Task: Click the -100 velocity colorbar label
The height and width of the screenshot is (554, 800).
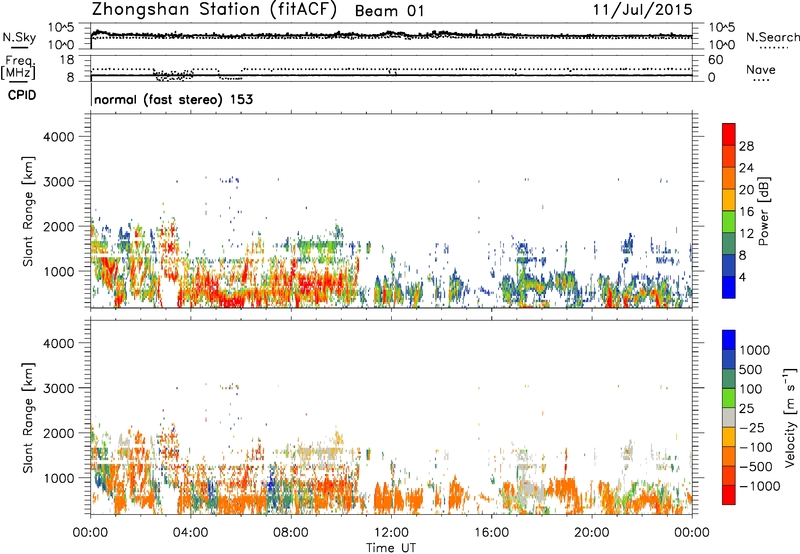Action: pos(755,447)
